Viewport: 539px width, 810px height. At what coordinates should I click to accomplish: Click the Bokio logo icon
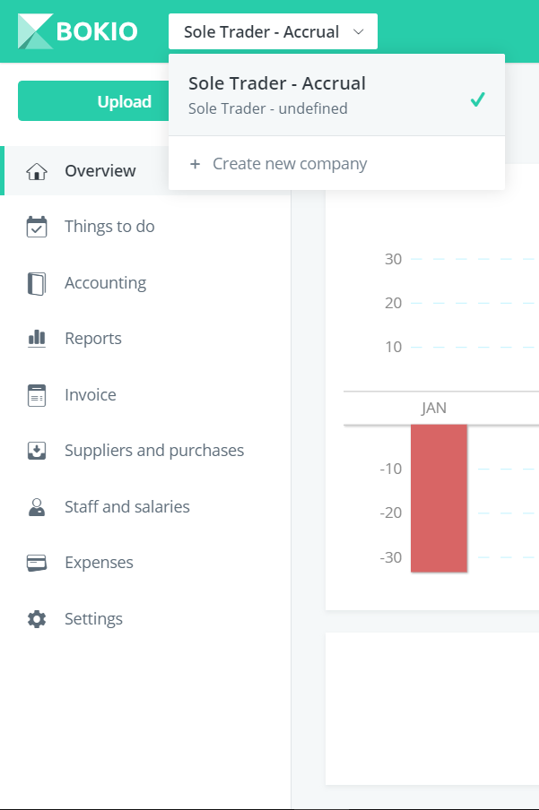[35, 31]
